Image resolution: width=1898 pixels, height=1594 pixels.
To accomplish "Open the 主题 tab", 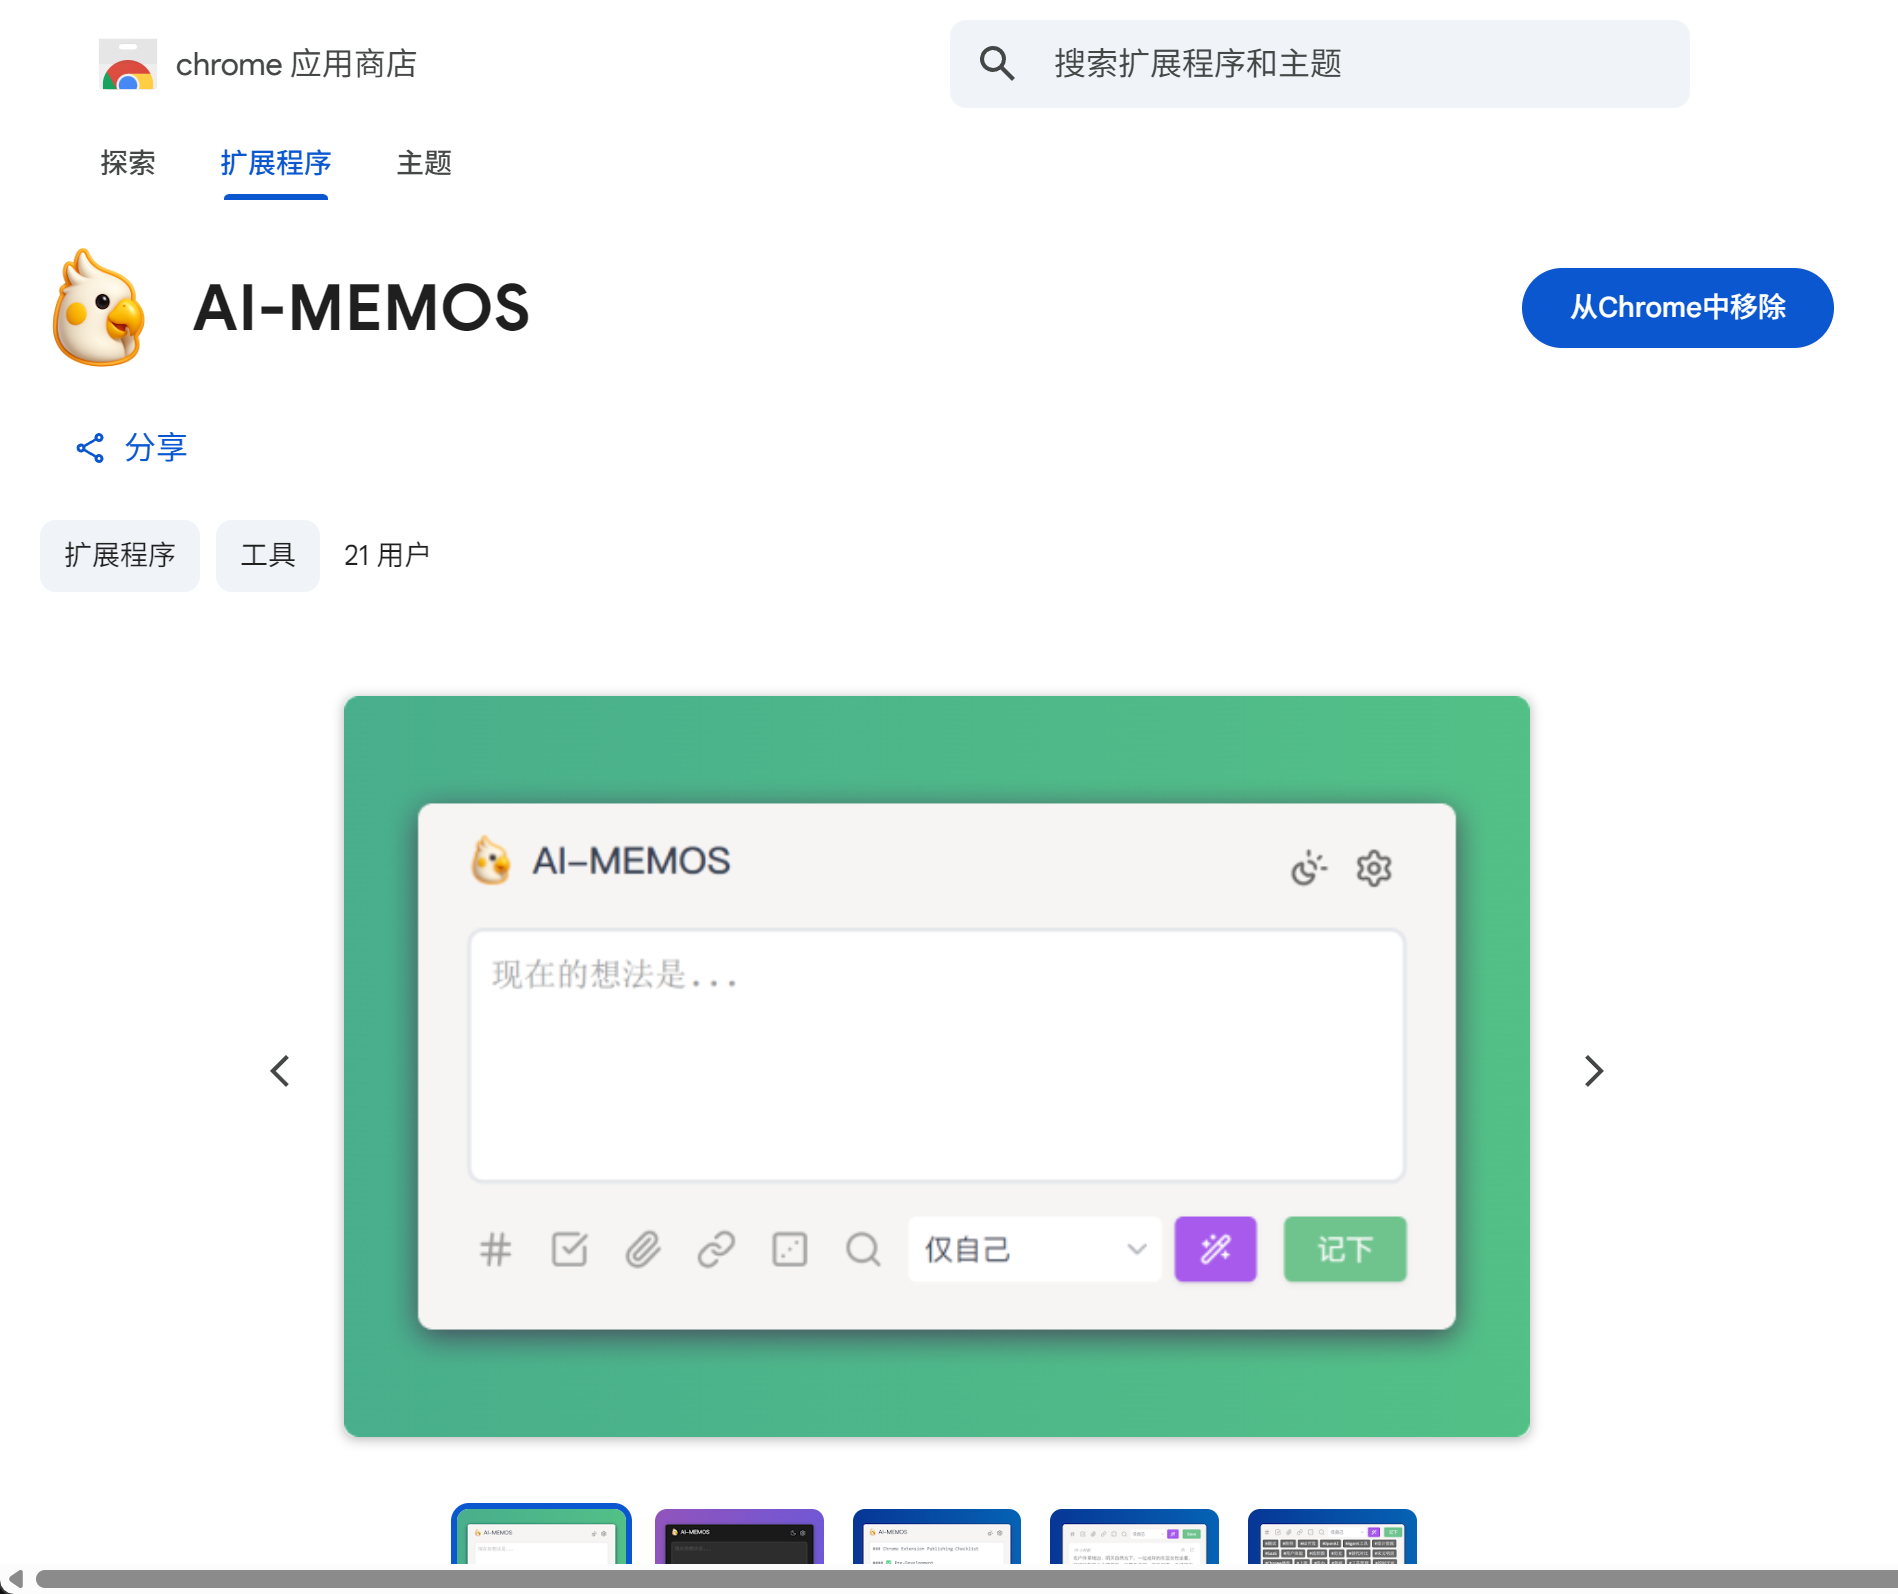I will pos(423,163).
